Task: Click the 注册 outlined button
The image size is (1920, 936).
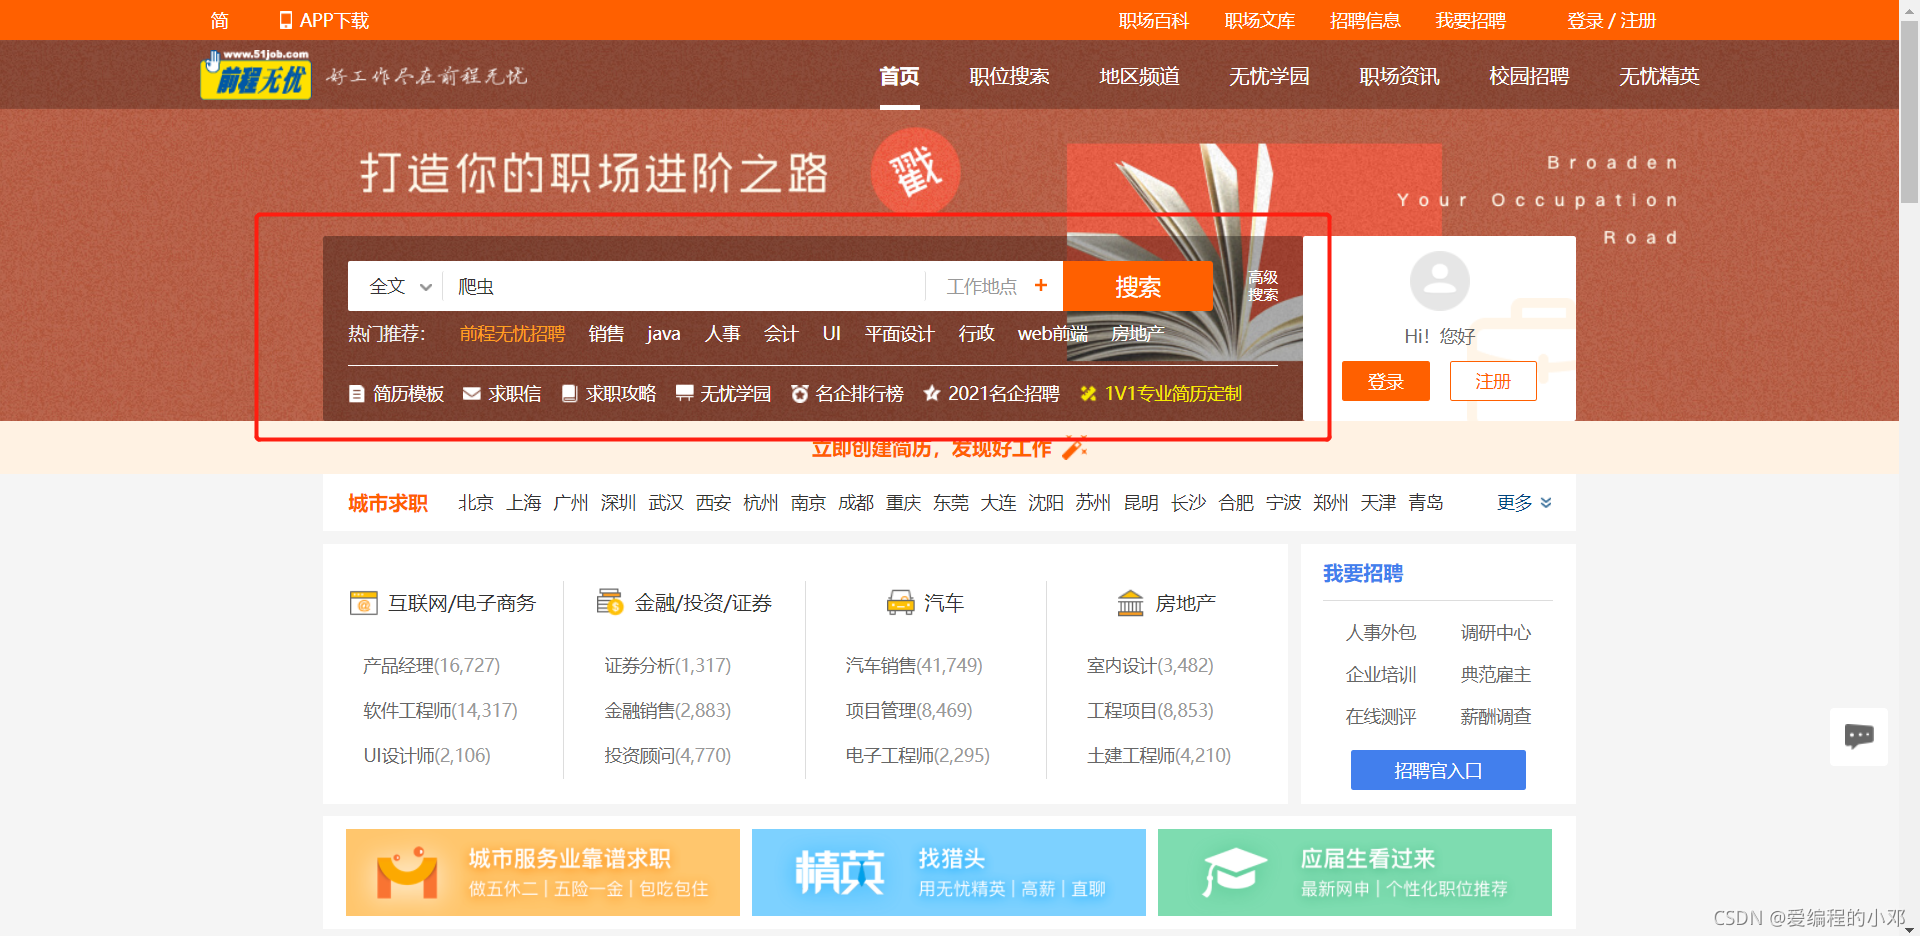Action: tap(1493, 381)
